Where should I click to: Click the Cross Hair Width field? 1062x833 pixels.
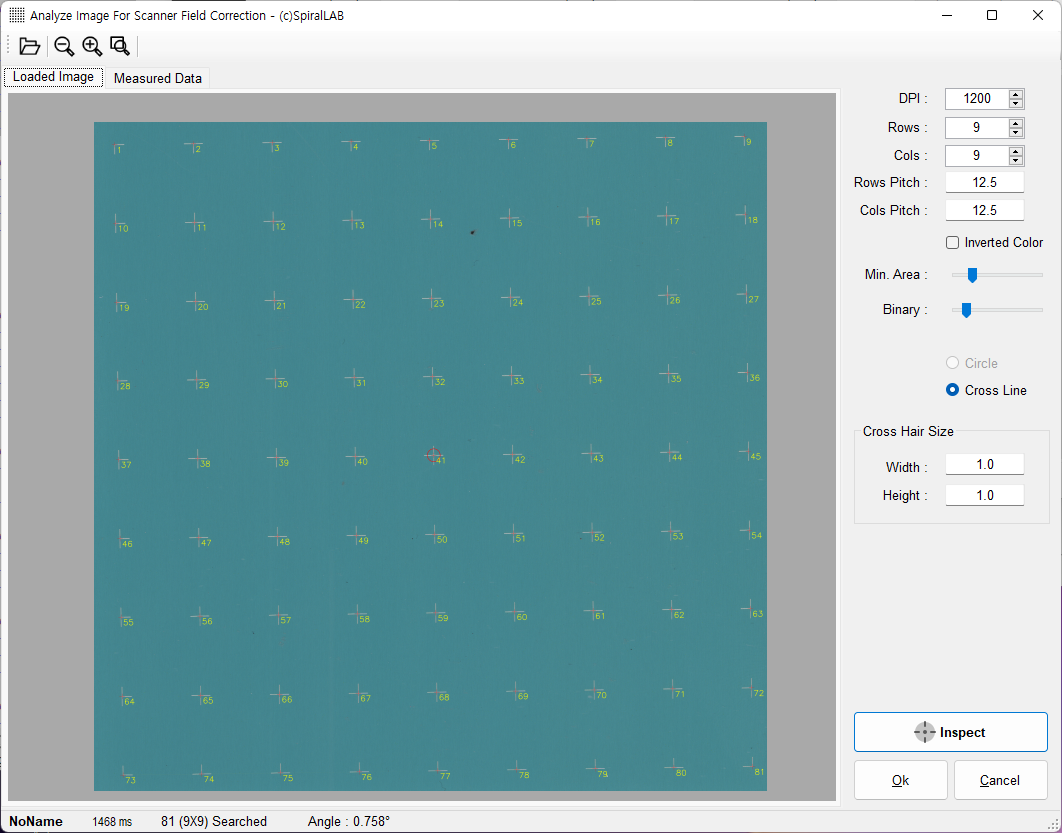tap(985, 465)
